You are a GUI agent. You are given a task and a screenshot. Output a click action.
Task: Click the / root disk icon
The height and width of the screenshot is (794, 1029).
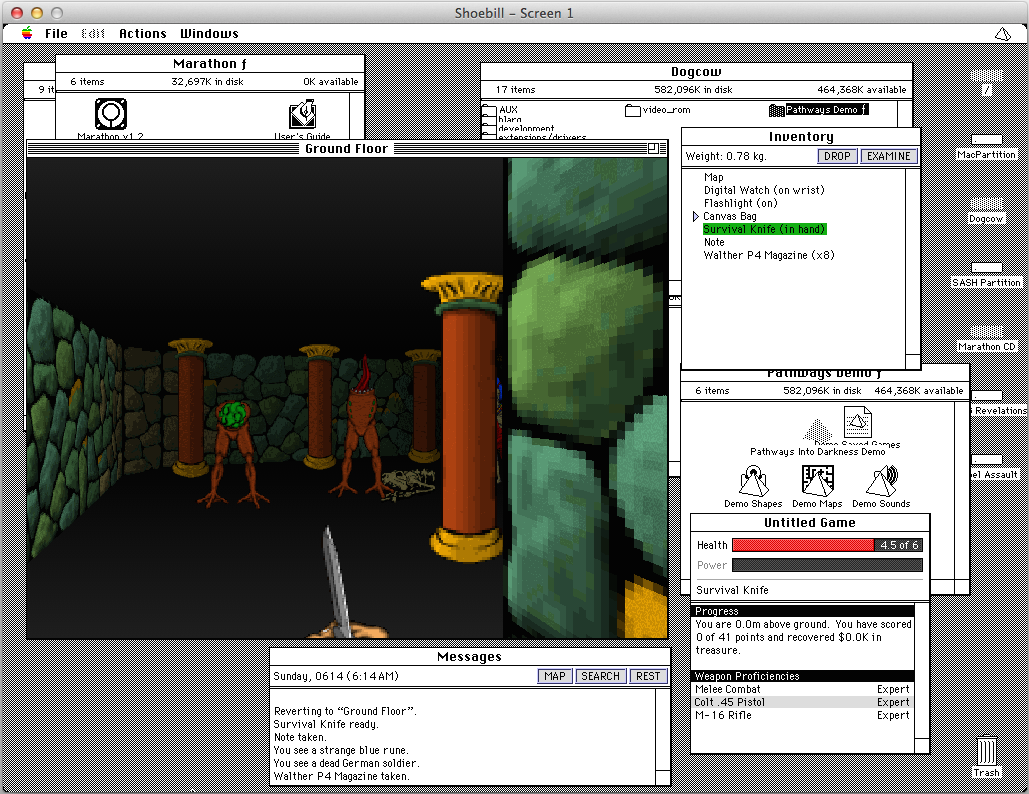coord(986,76)
